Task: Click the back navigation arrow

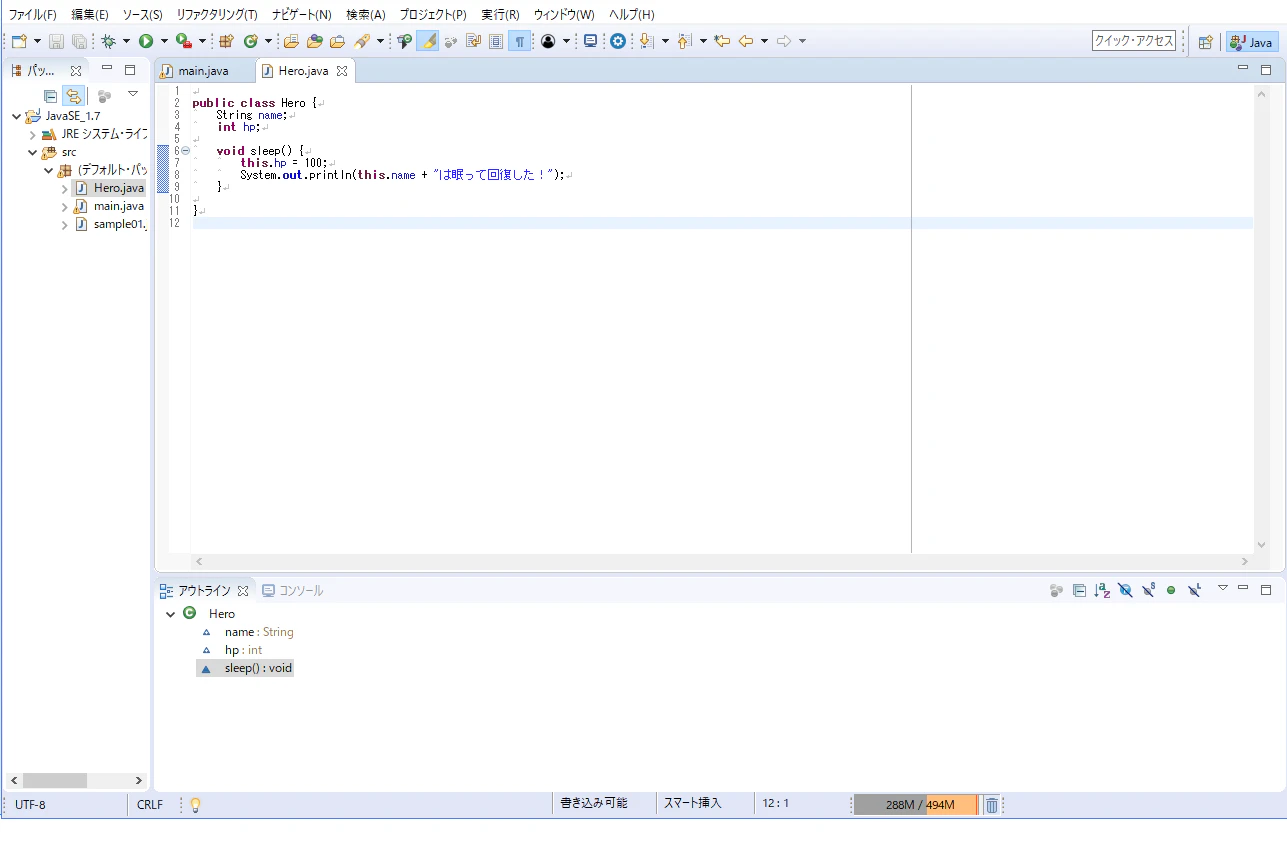Action: (x=746, y=41)
